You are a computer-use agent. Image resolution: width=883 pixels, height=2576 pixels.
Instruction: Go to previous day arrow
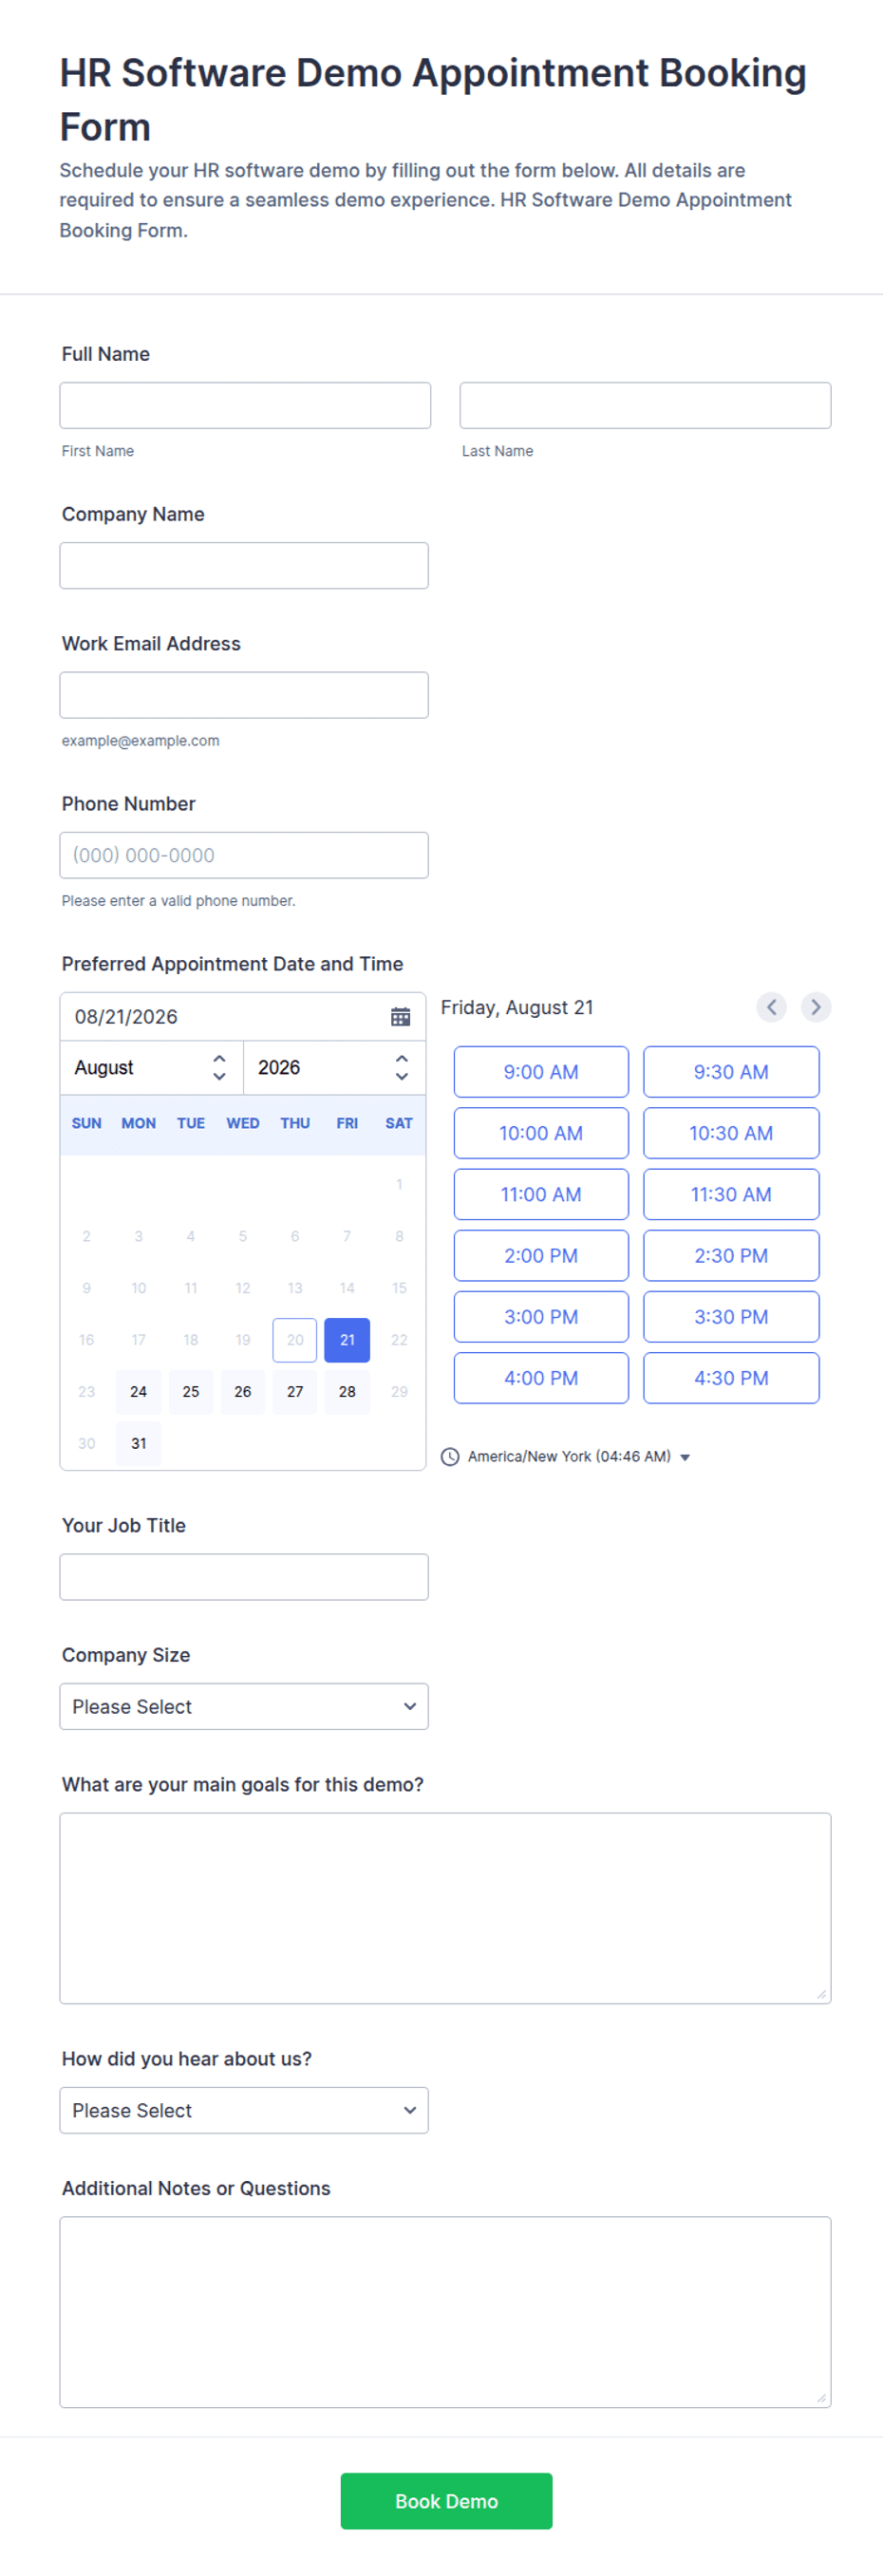771,1007
